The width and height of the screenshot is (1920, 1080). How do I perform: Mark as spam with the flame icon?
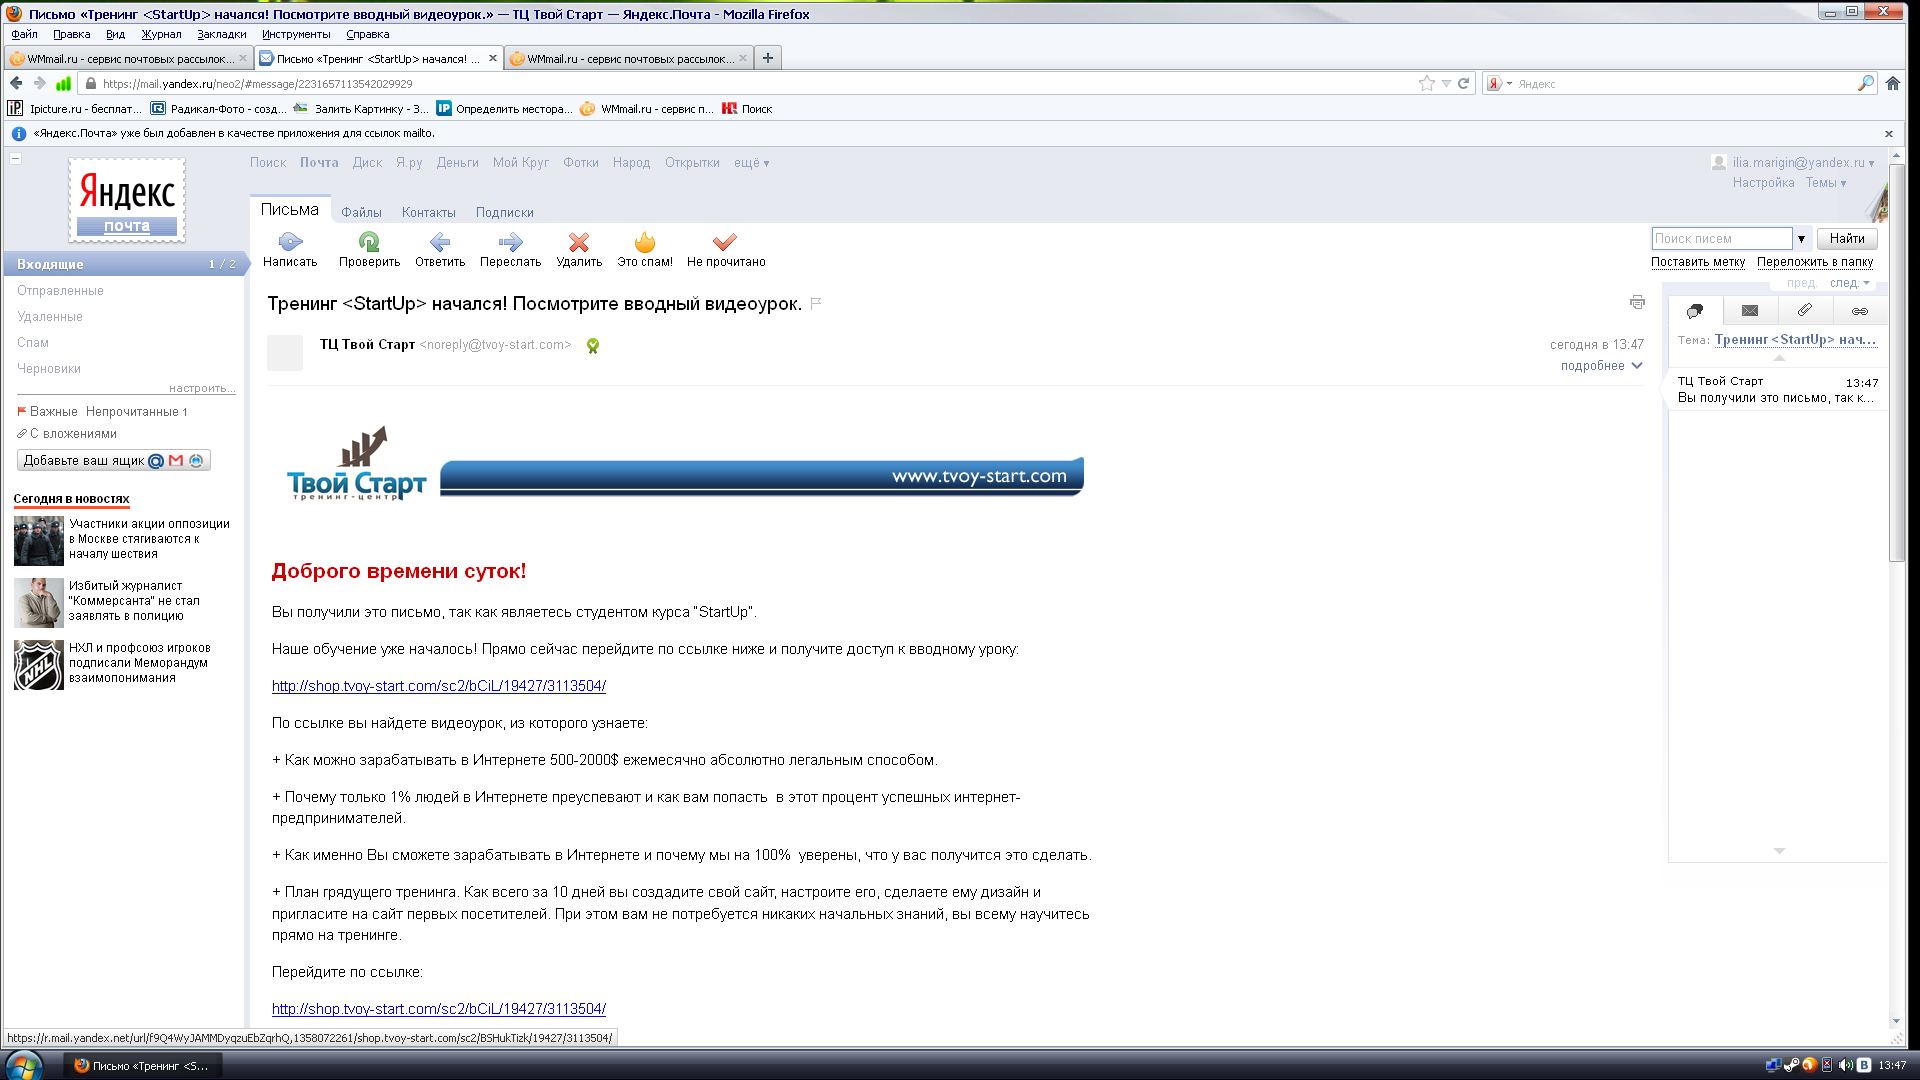tap(645, 241)
